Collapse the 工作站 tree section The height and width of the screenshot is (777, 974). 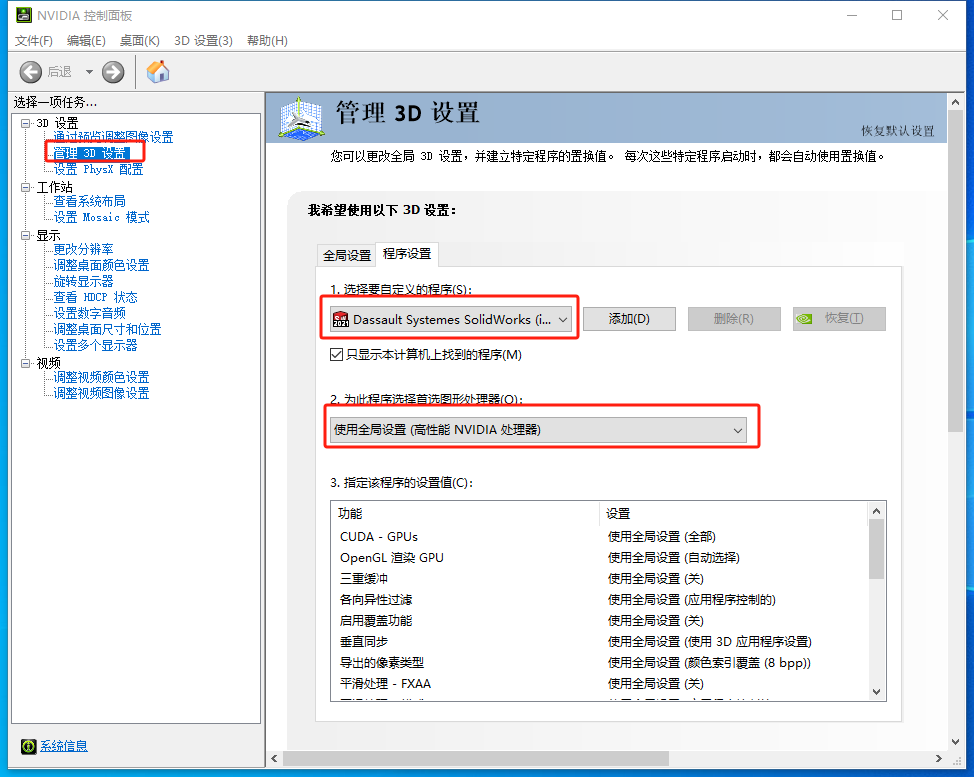pyautogui.click(x=25, y=185)
